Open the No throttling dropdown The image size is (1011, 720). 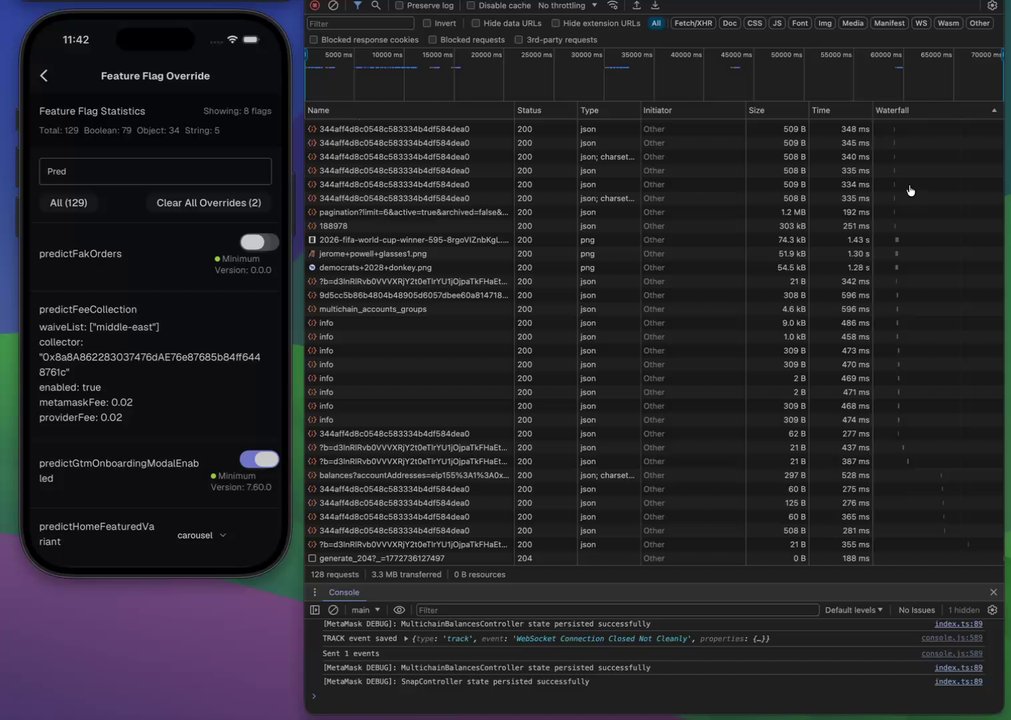566,5
